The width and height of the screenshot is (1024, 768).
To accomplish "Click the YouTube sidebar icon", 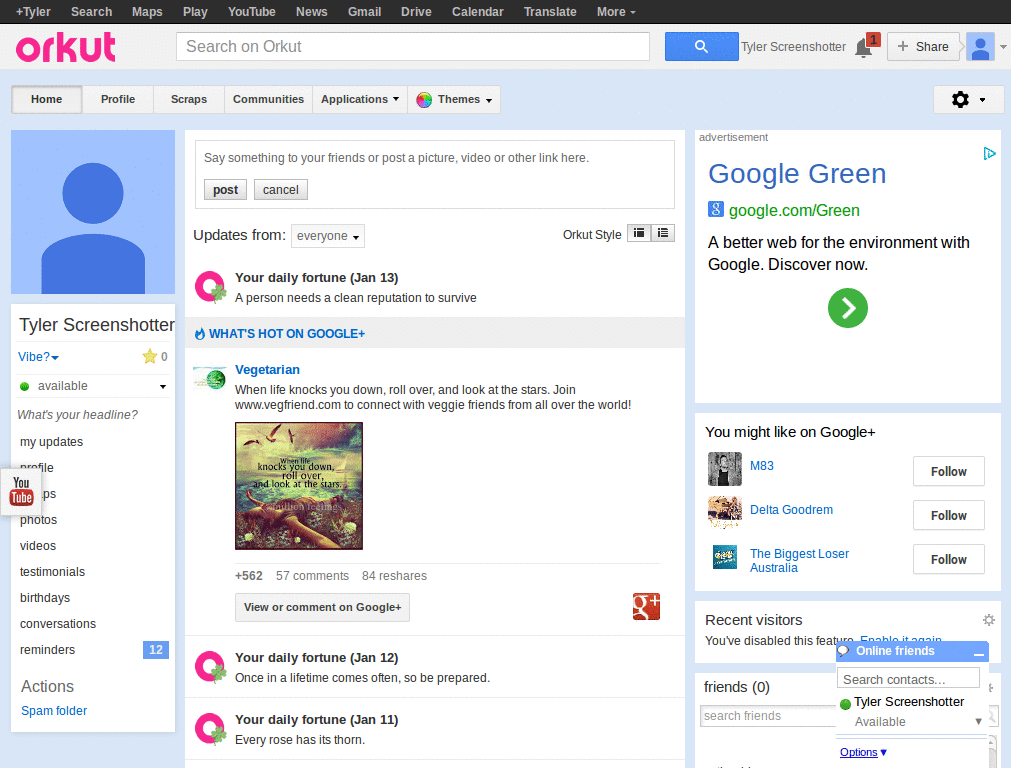I will coord(21,493).
